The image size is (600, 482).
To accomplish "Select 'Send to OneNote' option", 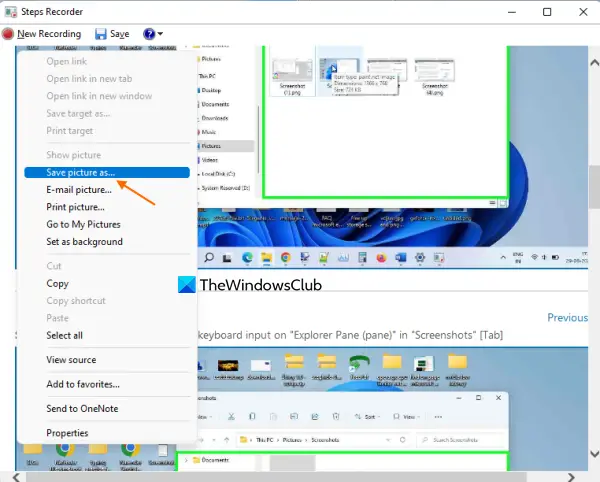I will click(82, 409).
